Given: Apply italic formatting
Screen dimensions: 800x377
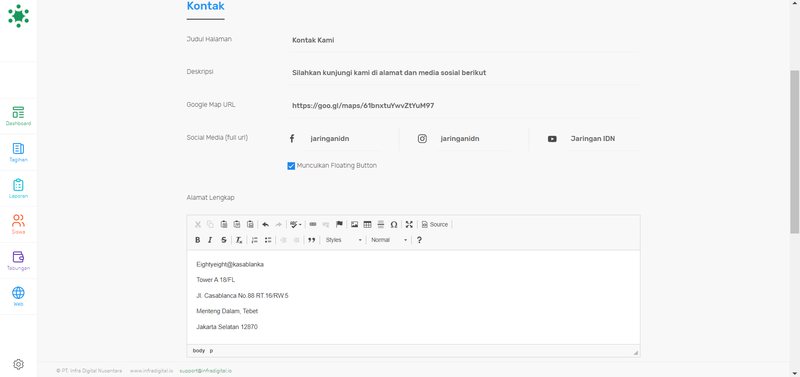Looking at the screenshot, I should pos(210,240).
